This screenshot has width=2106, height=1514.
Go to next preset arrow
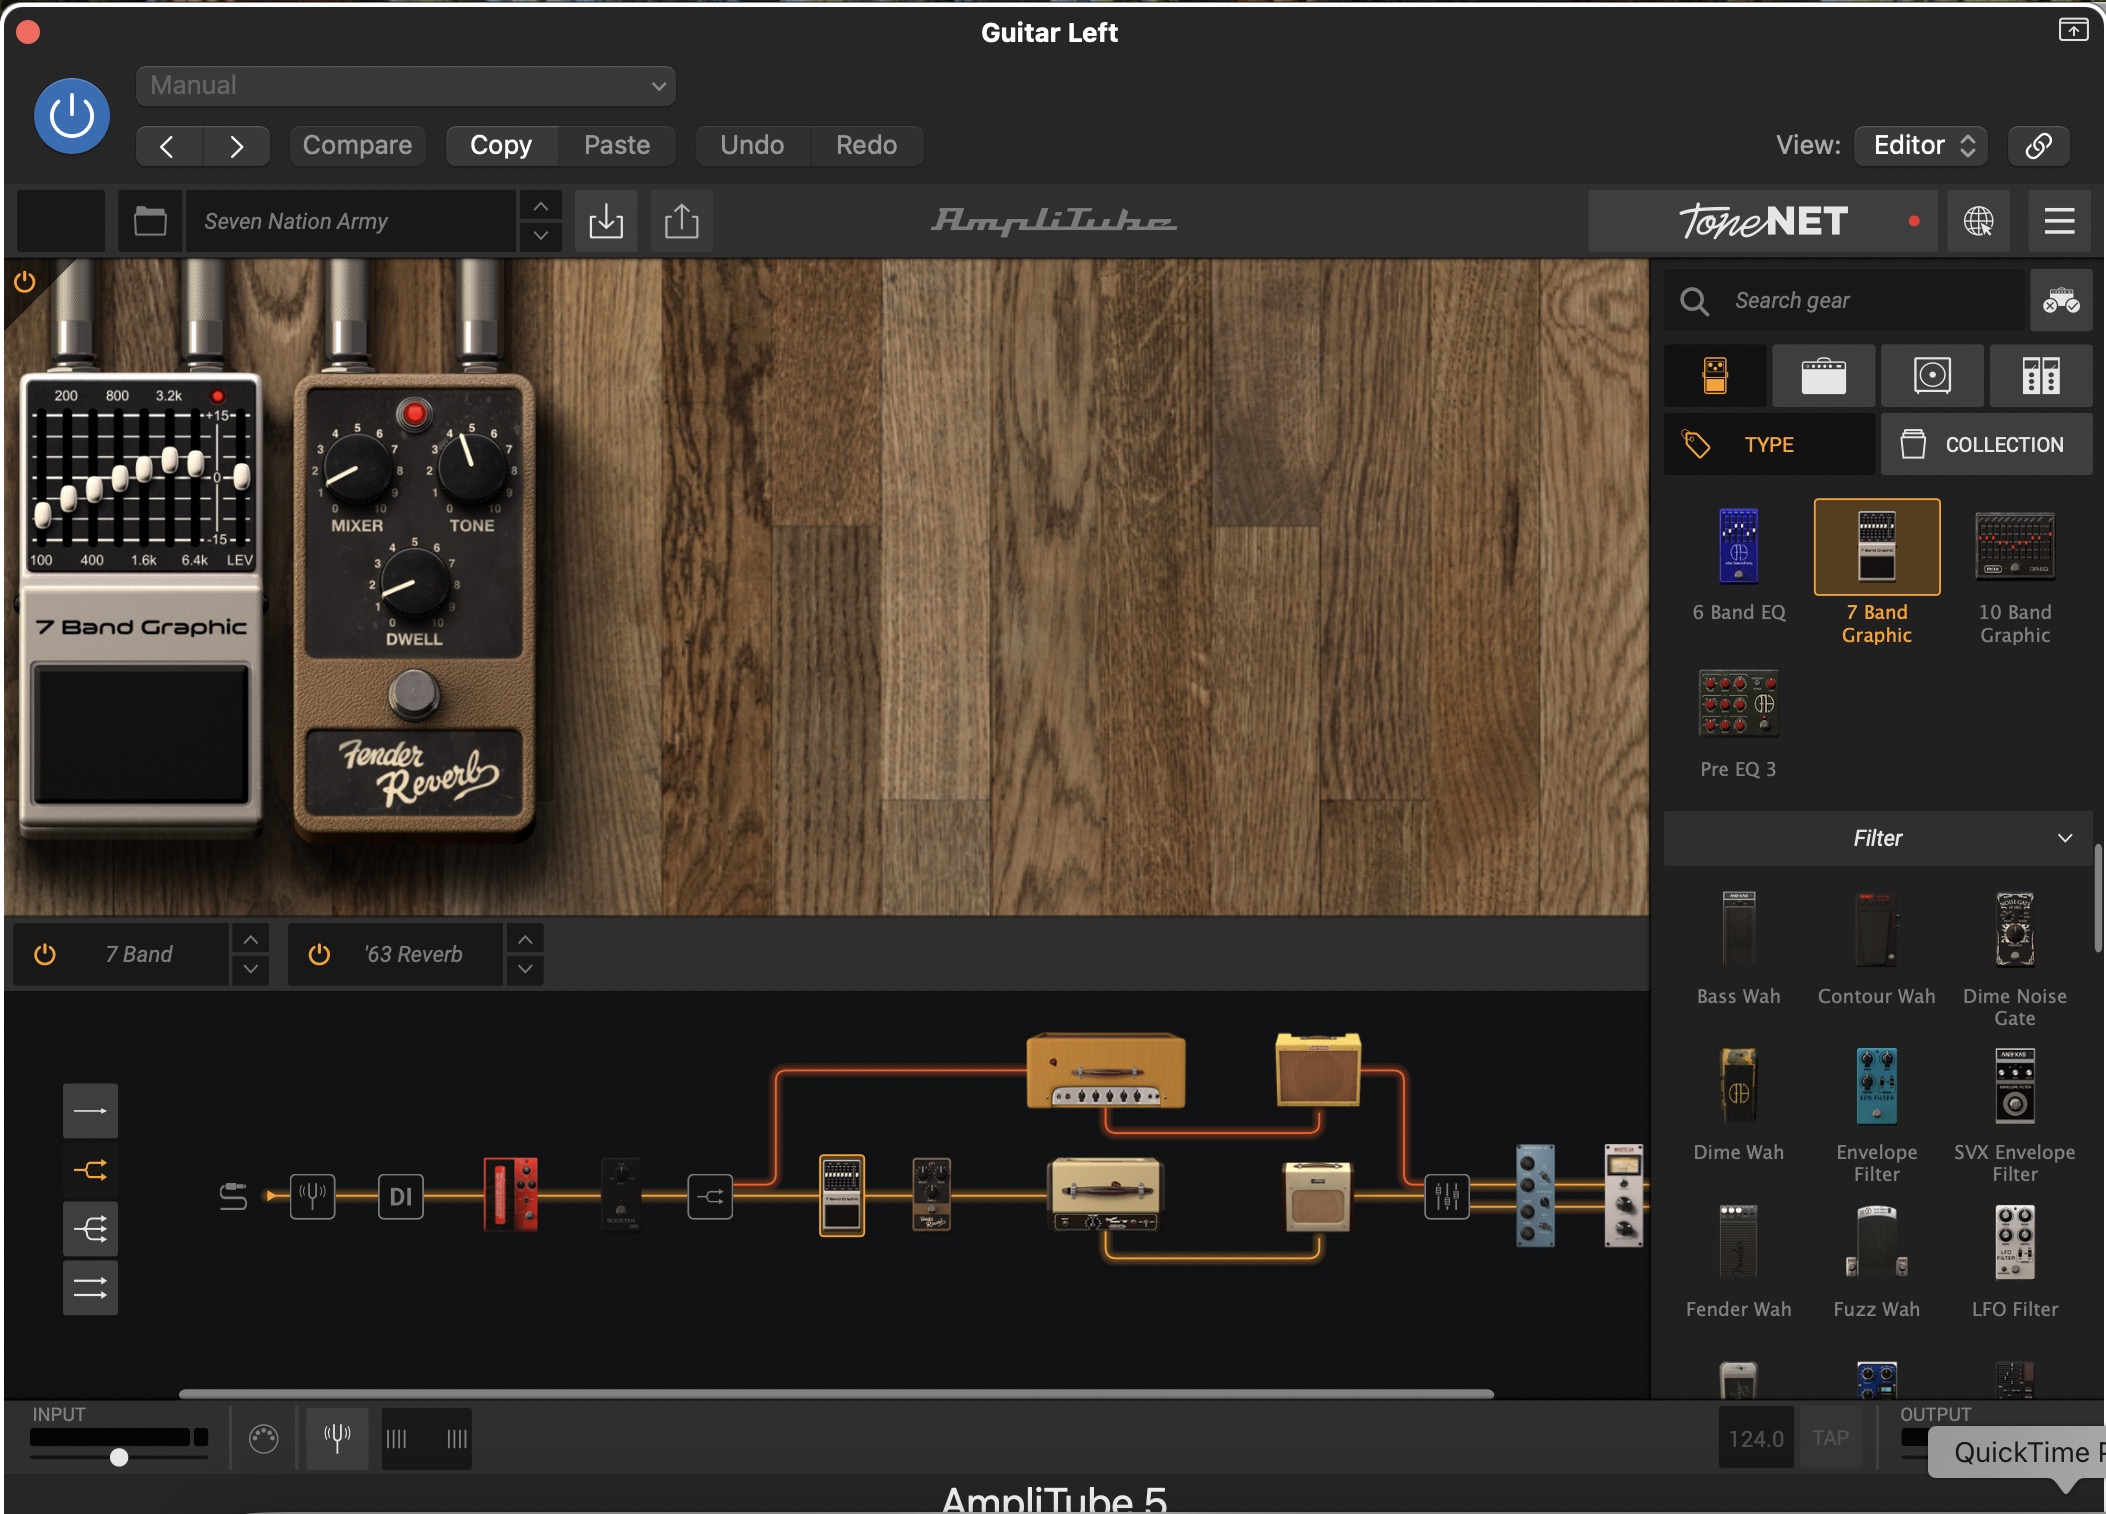tap(236, 146)
